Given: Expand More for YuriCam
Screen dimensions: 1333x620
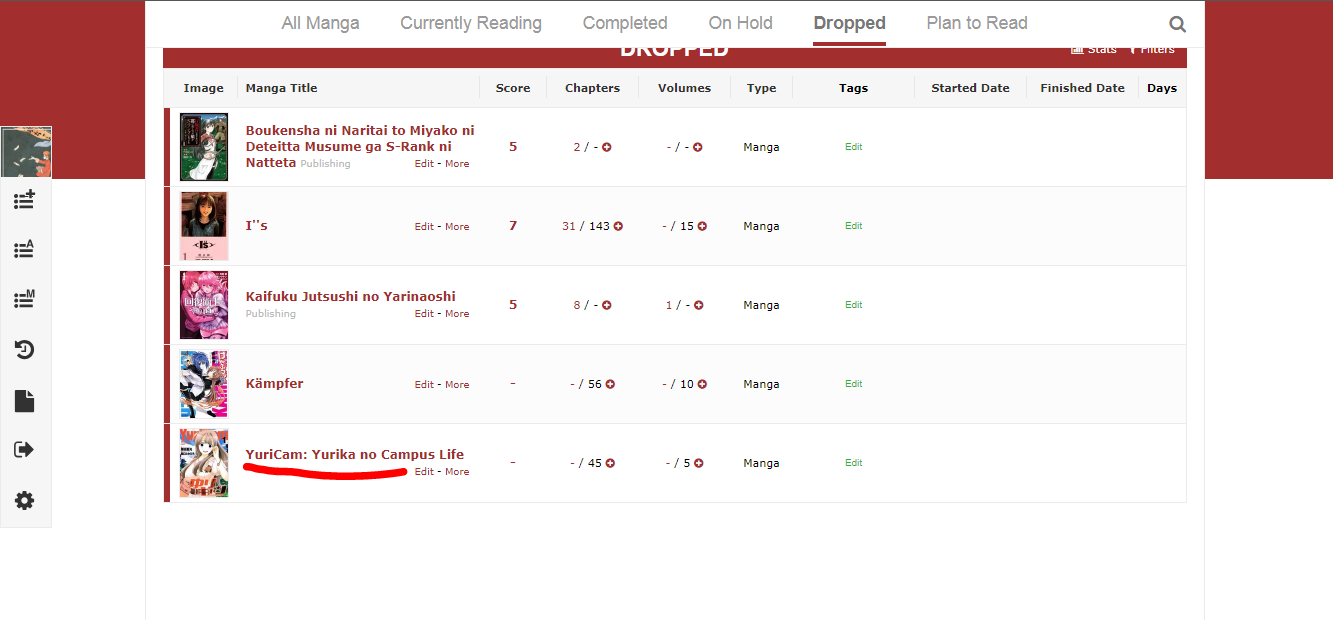Looking at the screenshot, I should click(x=457, y=472).
